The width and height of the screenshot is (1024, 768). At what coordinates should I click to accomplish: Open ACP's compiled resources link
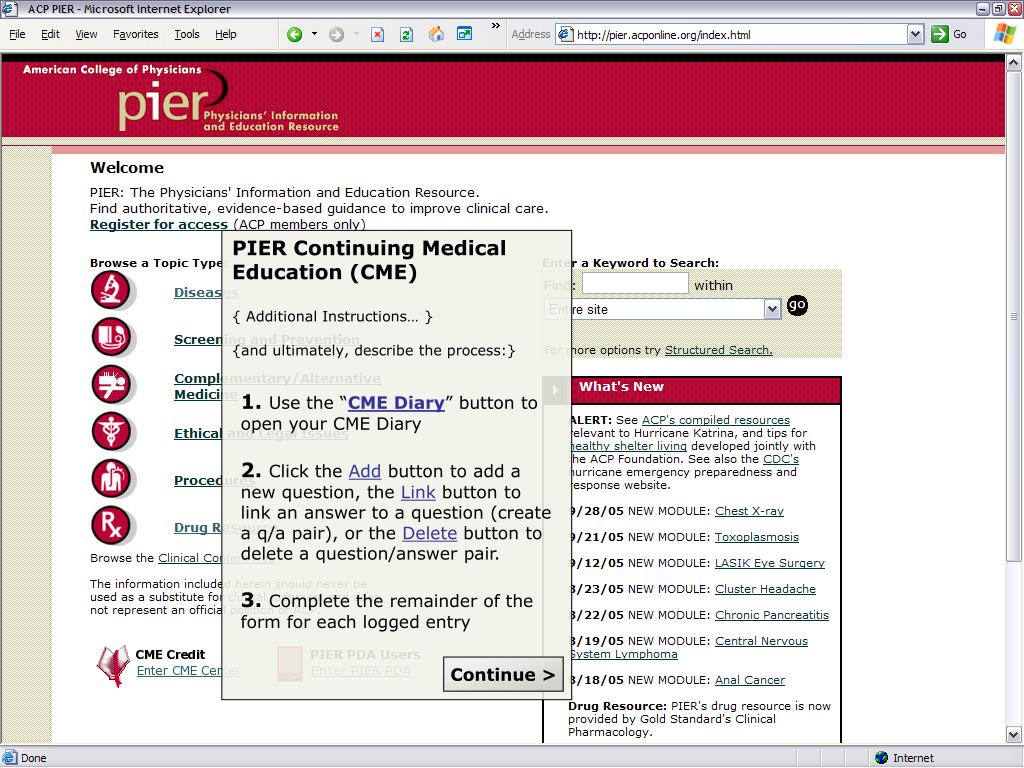click(716, 420)
